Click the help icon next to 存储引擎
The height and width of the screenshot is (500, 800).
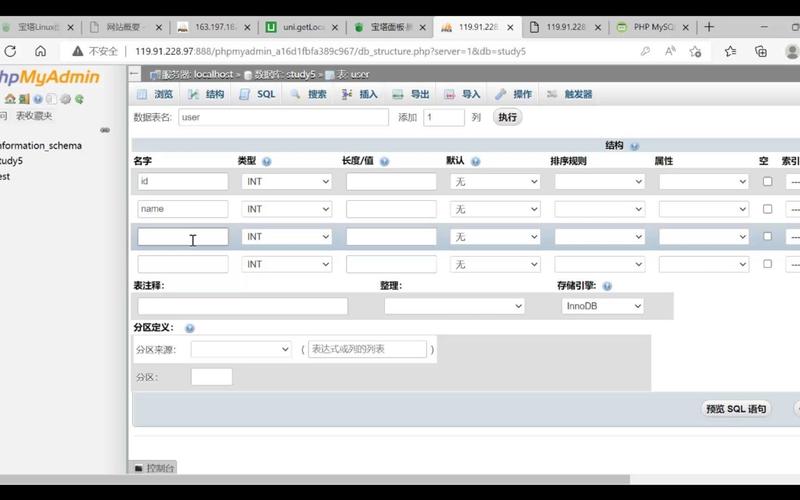pyautogui.click(x=607, y=286)
